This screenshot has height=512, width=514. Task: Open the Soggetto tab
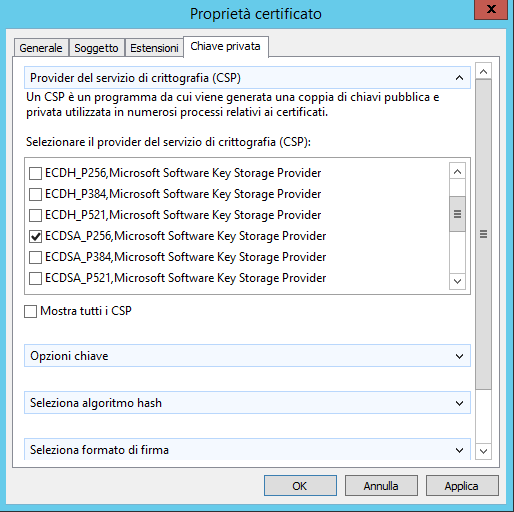click(96, 48)
